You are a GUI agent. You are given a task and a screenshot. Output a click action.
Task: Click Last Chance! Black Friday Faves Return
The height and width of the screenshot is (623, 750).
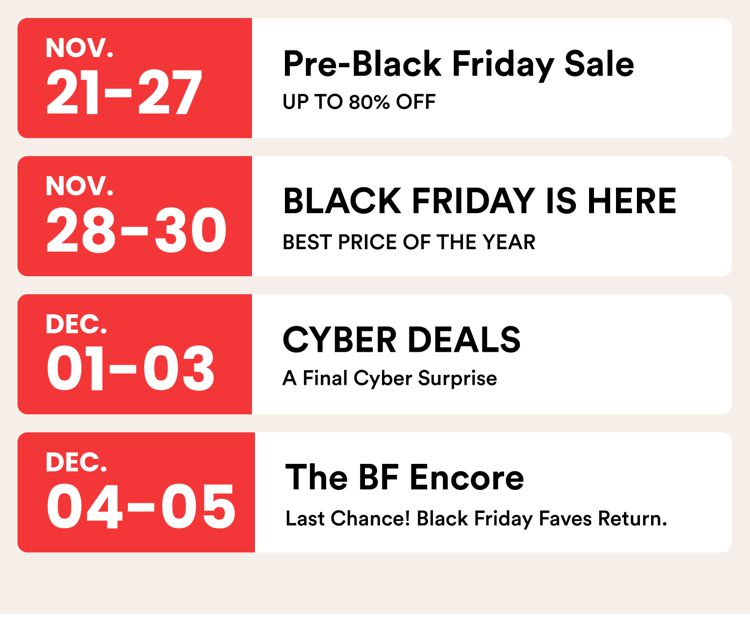[x=476, y=519]
